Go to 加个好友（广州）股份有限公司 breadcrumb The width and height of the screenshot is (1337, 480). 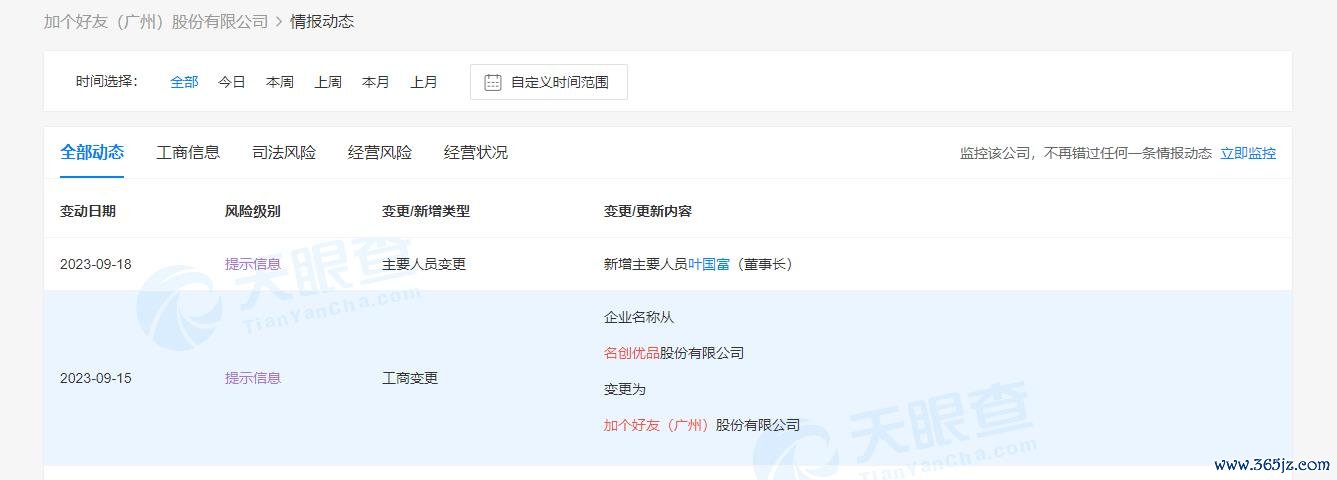tap(156, 21)
